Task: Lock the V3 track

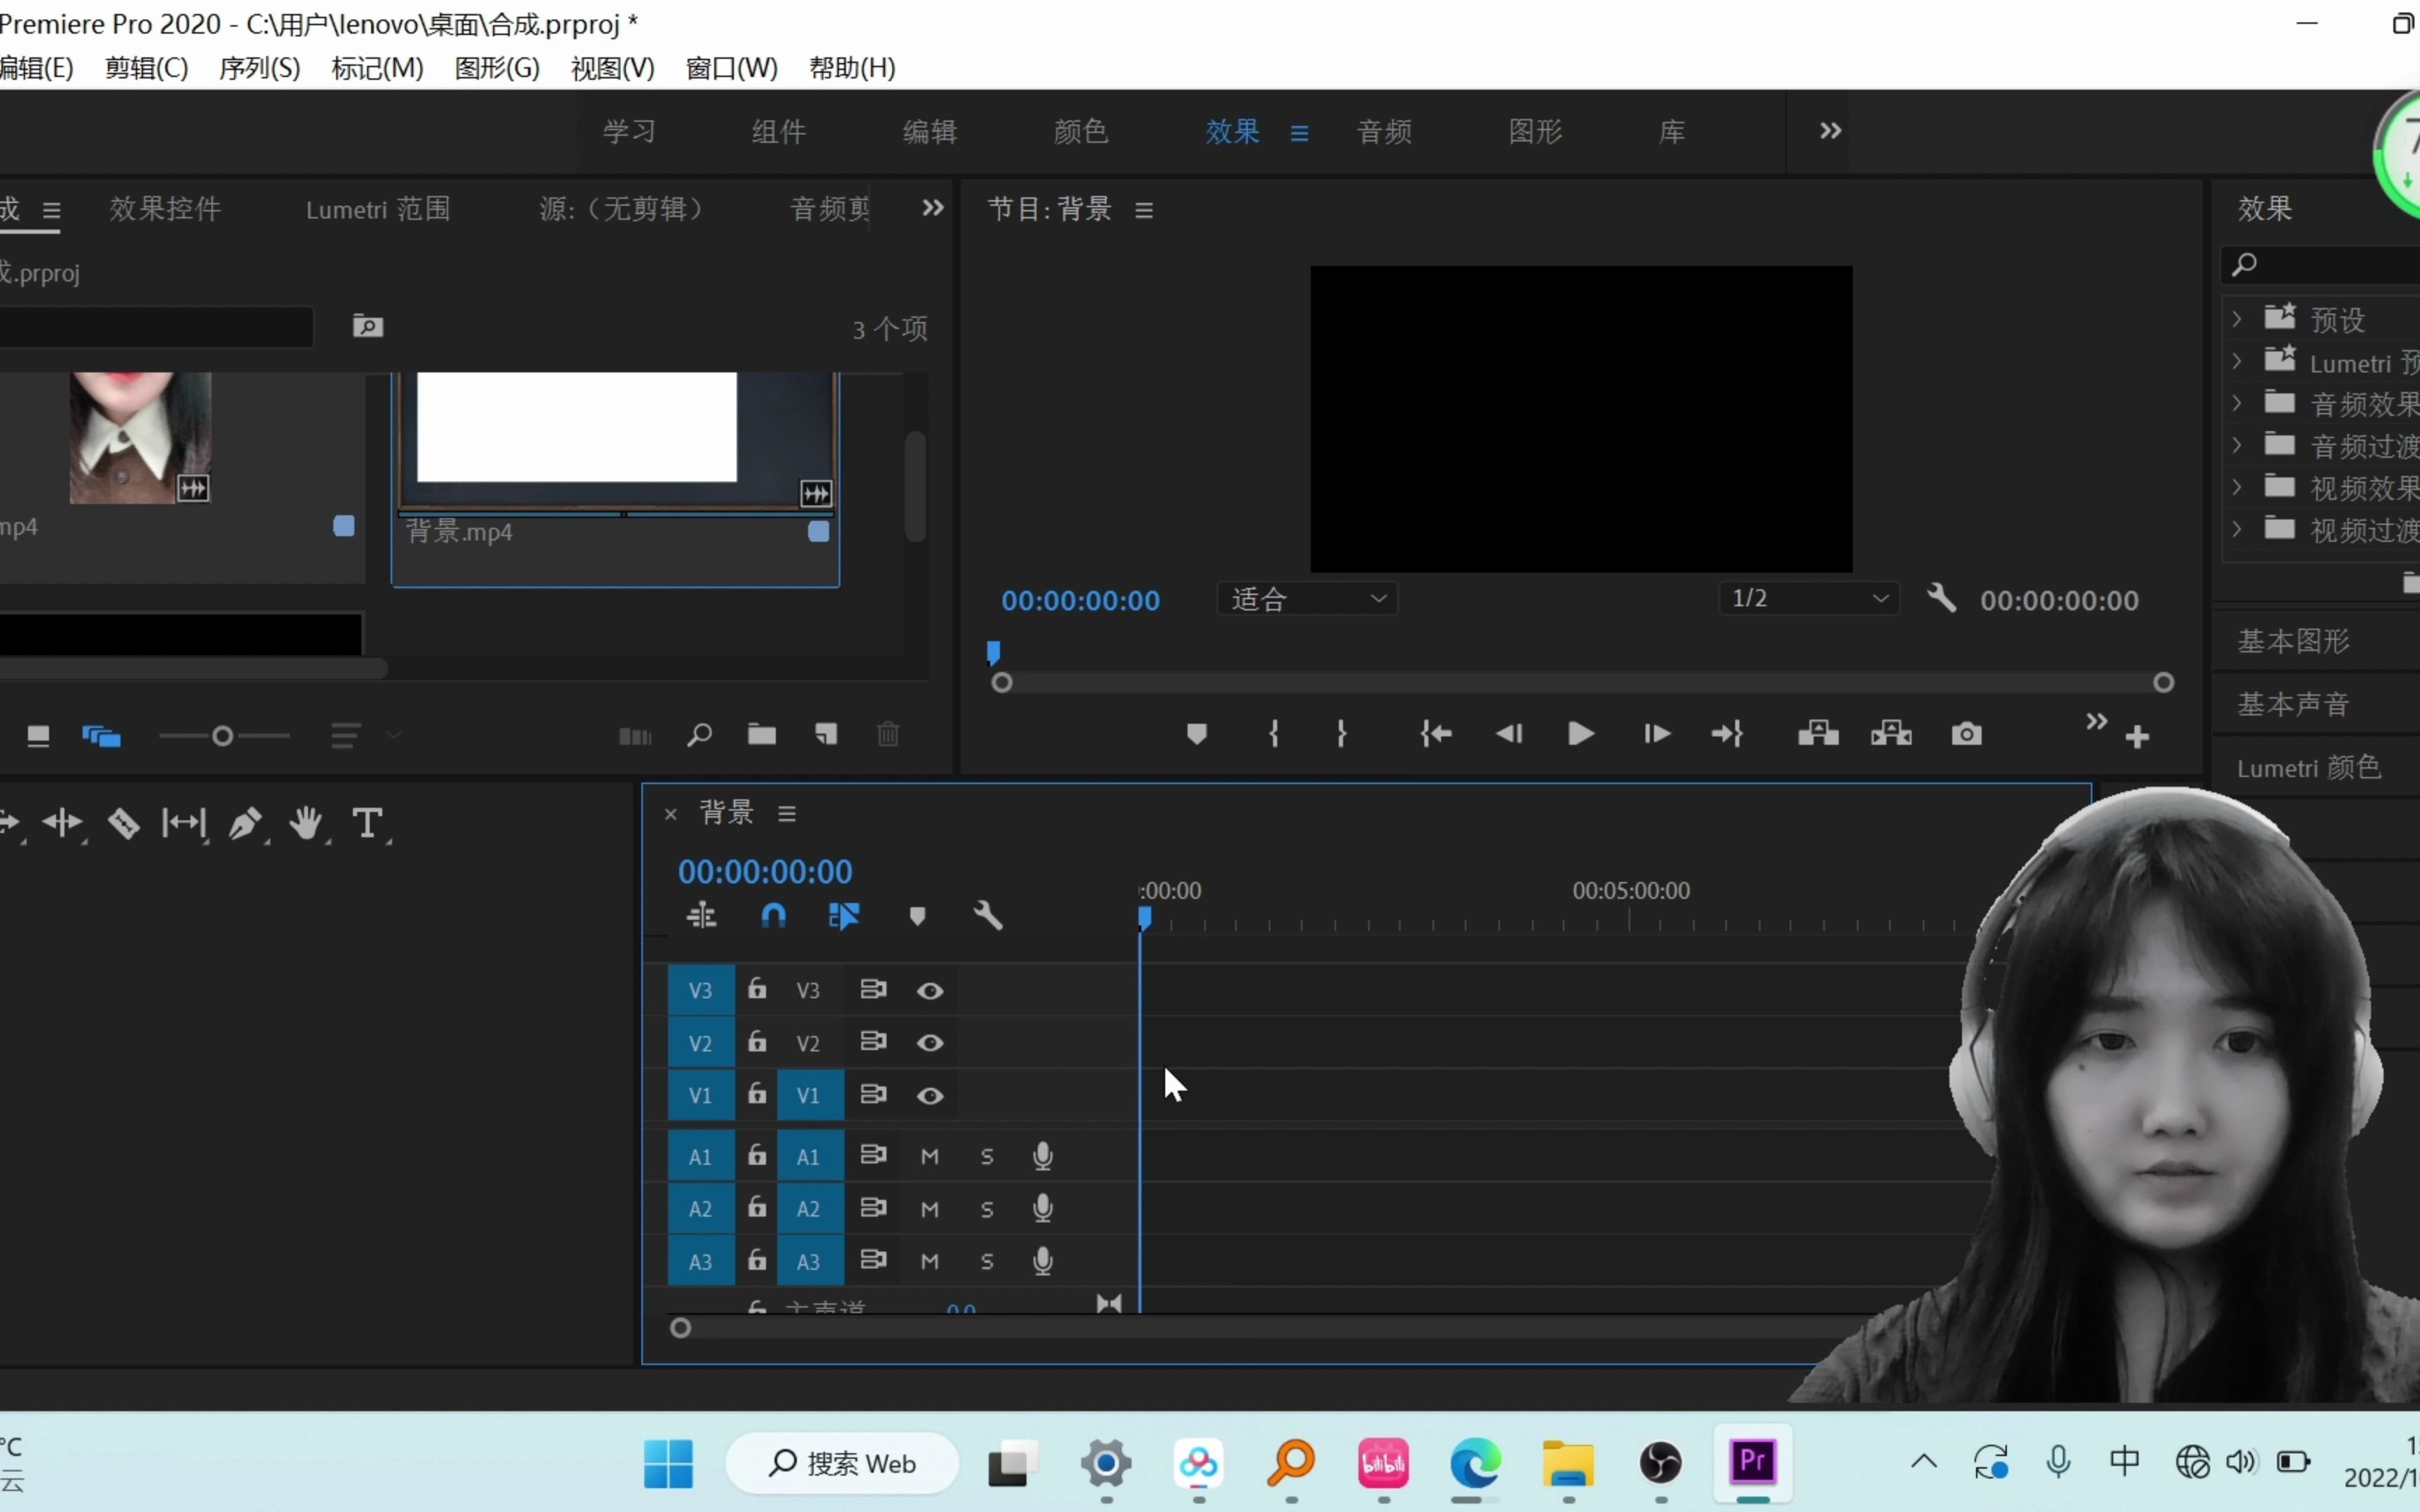Action: 757,990
